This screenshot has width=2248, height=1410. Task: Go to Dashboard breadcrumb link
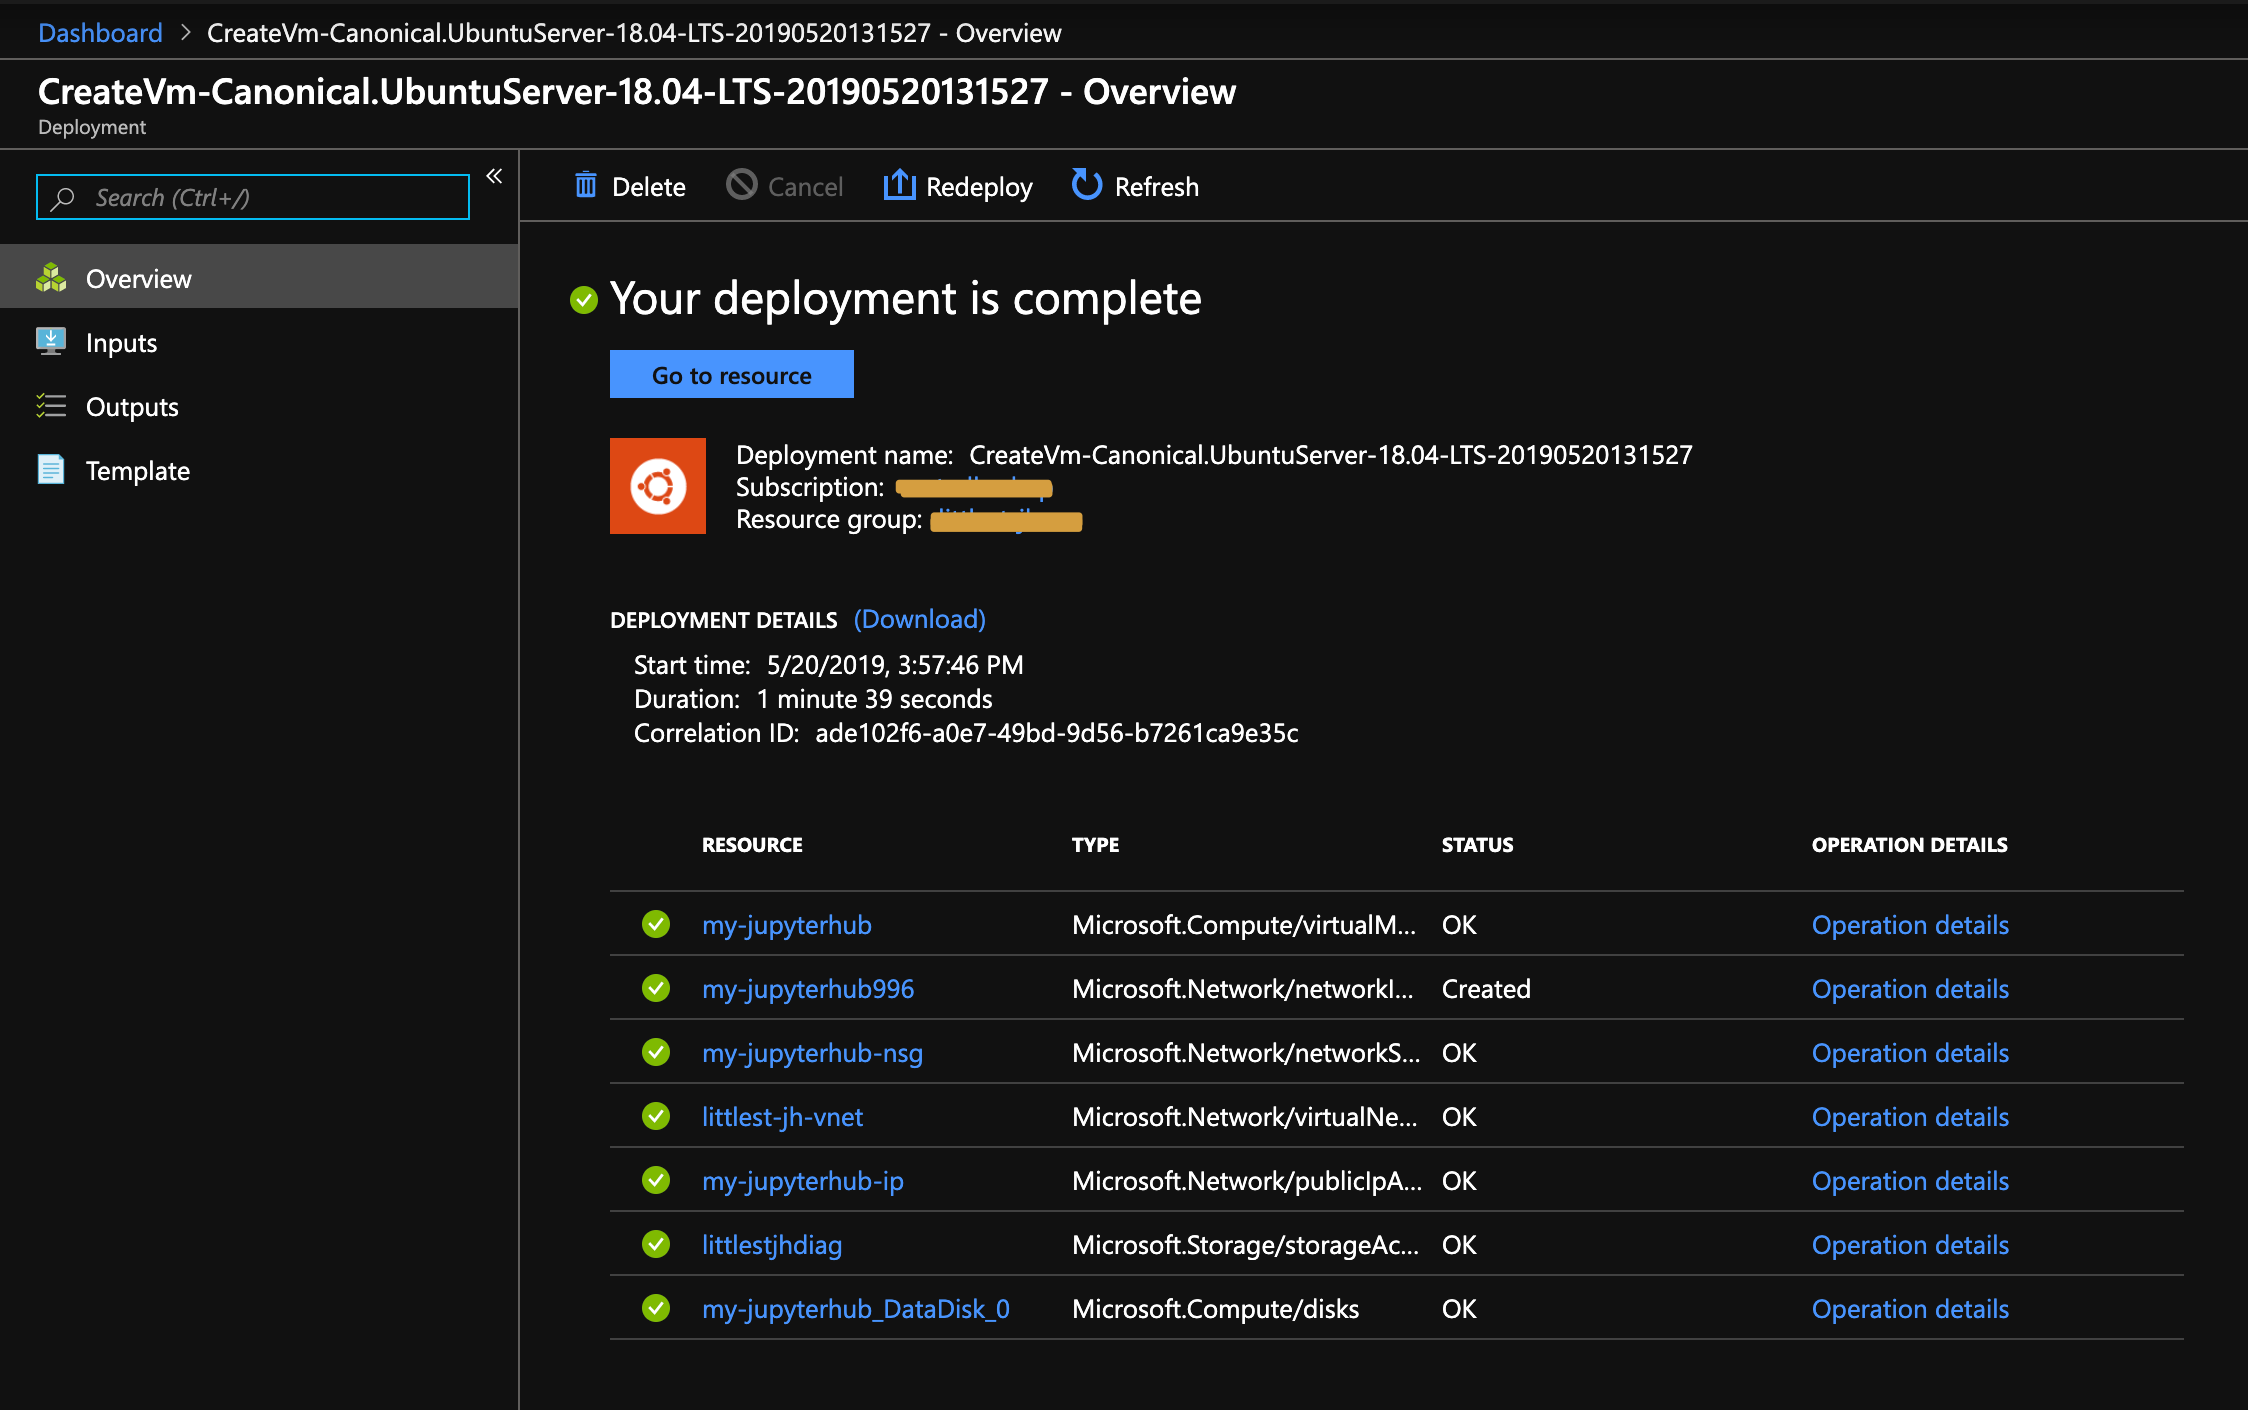tap(100, 33)
